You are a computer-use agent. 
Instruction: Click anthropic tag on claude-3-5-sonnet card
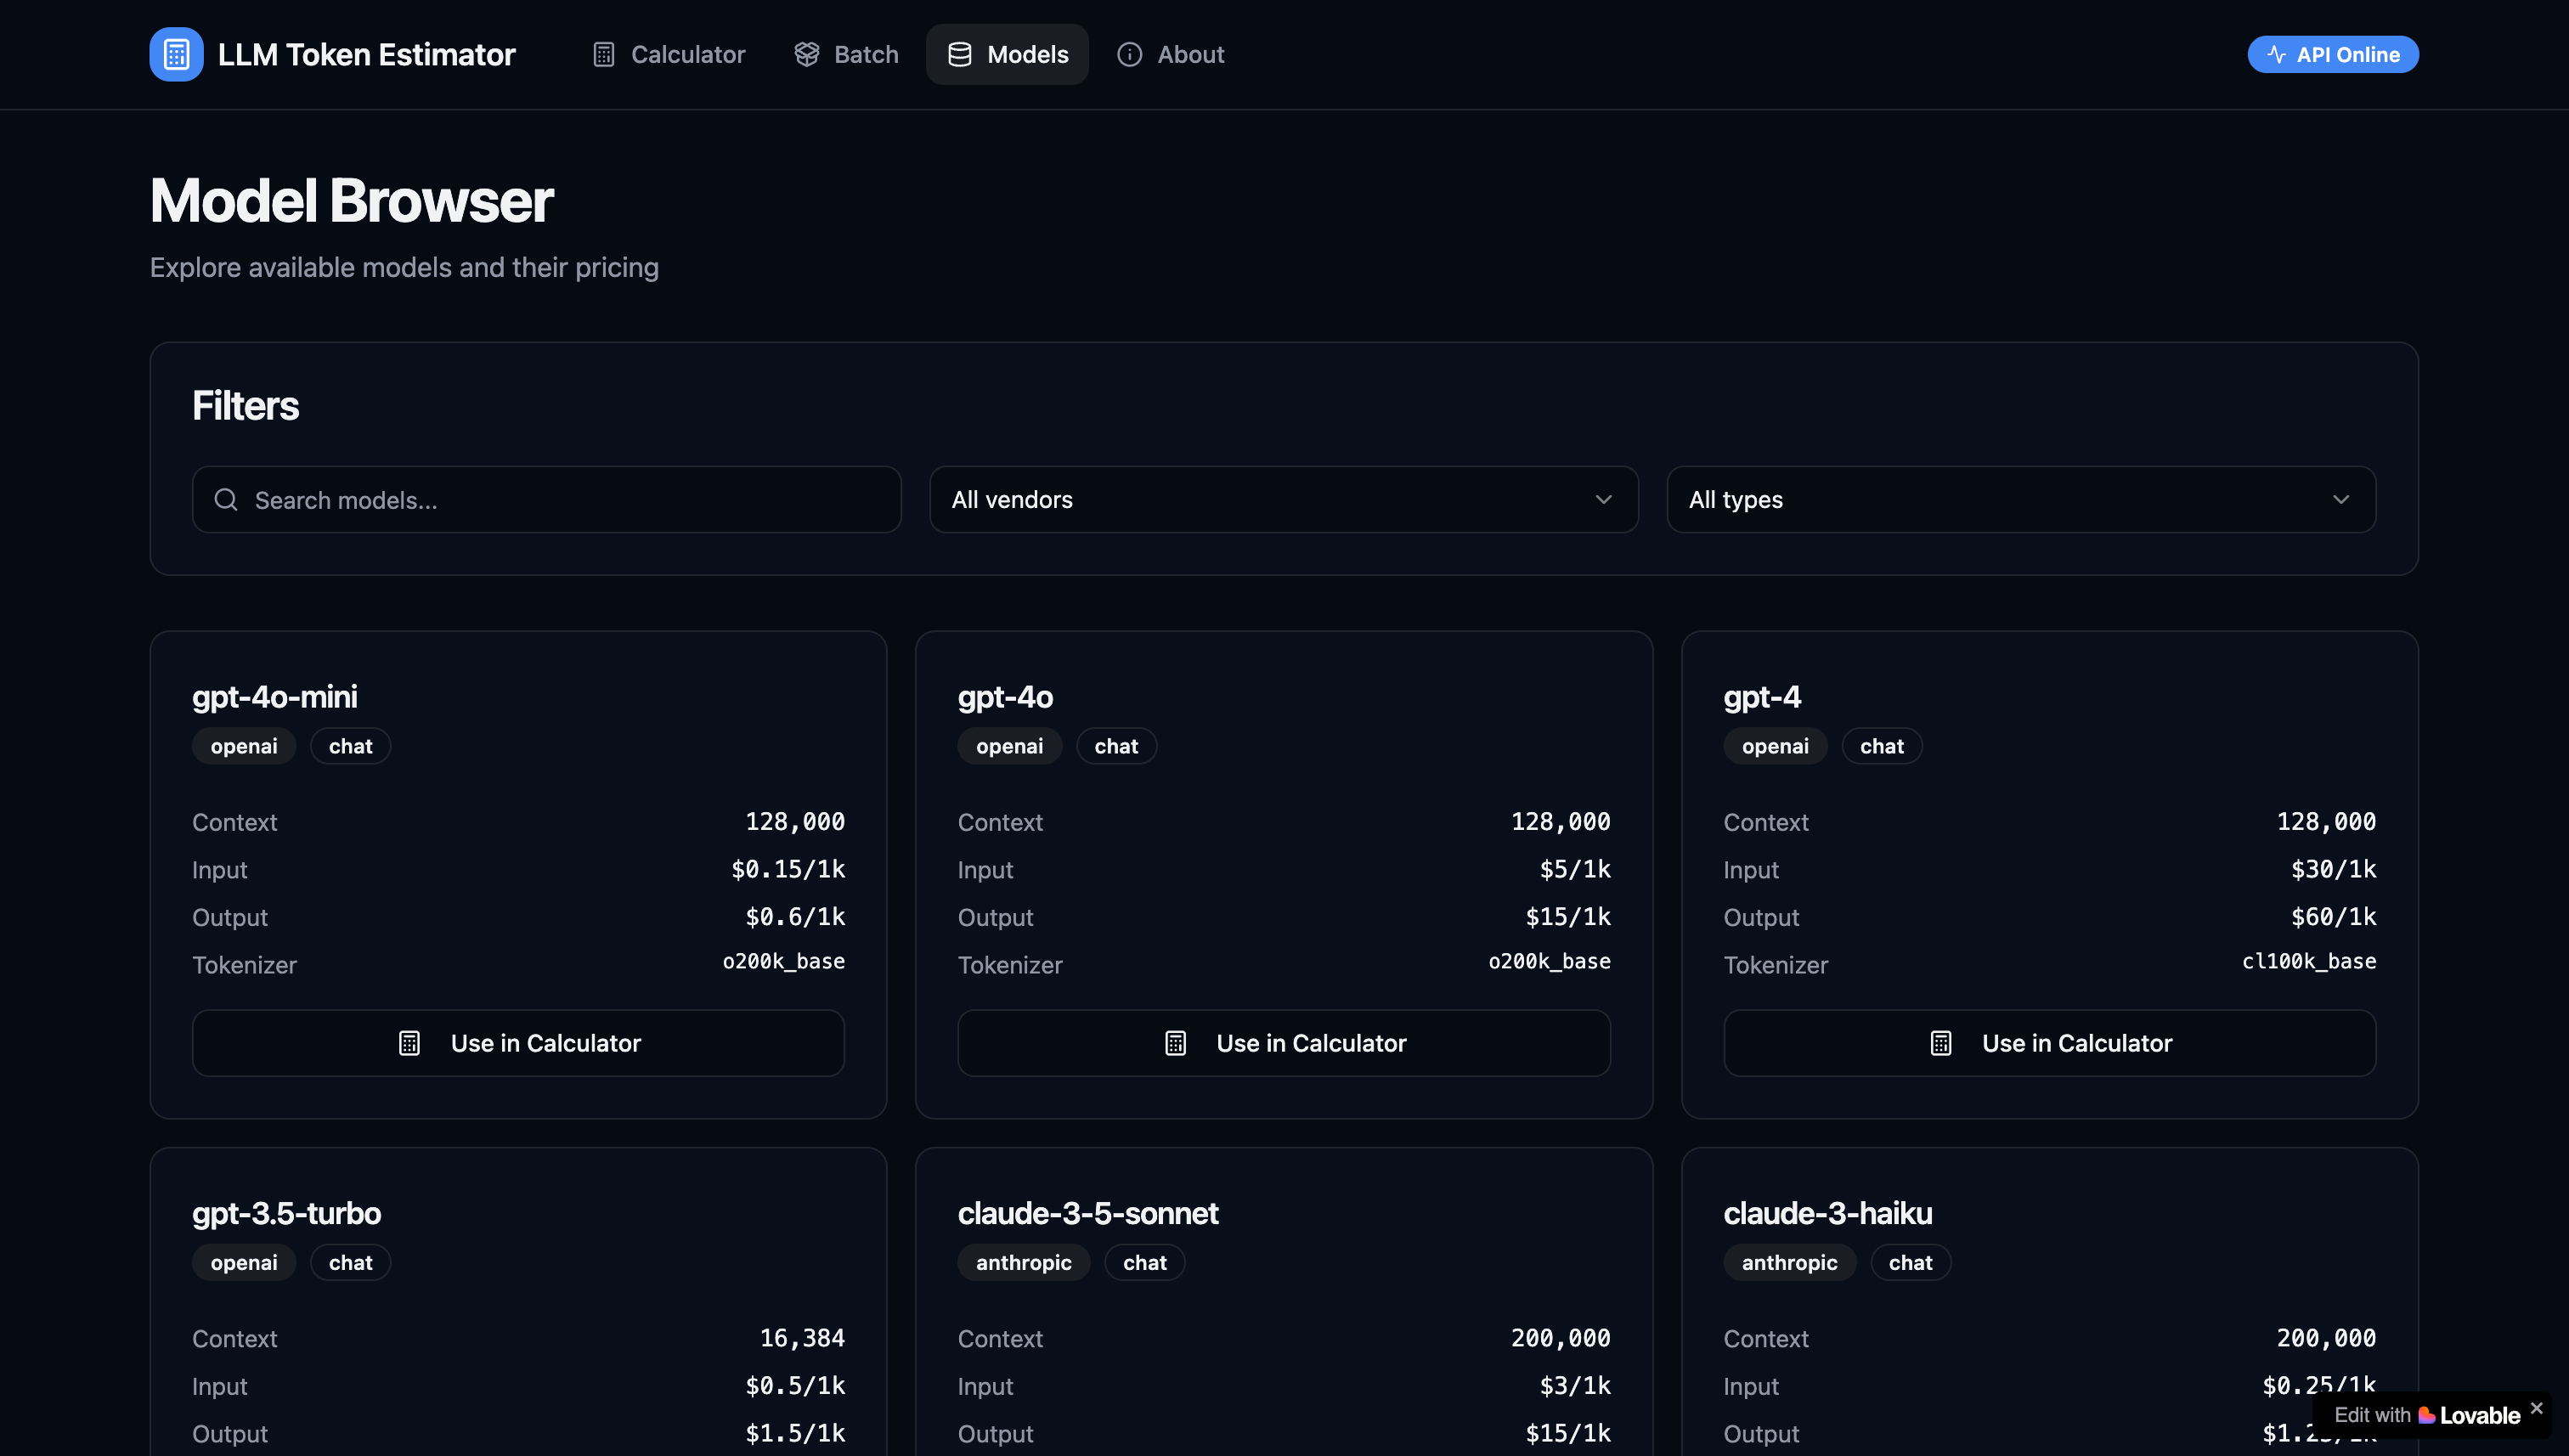tap(1024, 1262)
